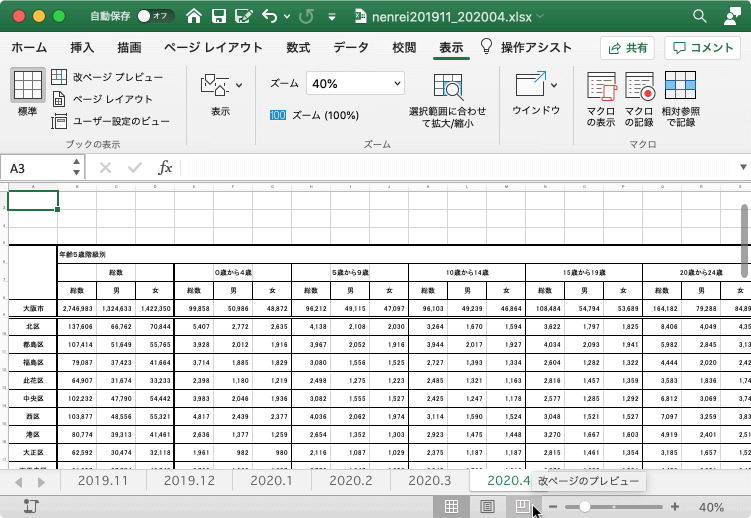751x518 pixels.
Task: Click the share account person icon
Action: [x=732, y=16]
